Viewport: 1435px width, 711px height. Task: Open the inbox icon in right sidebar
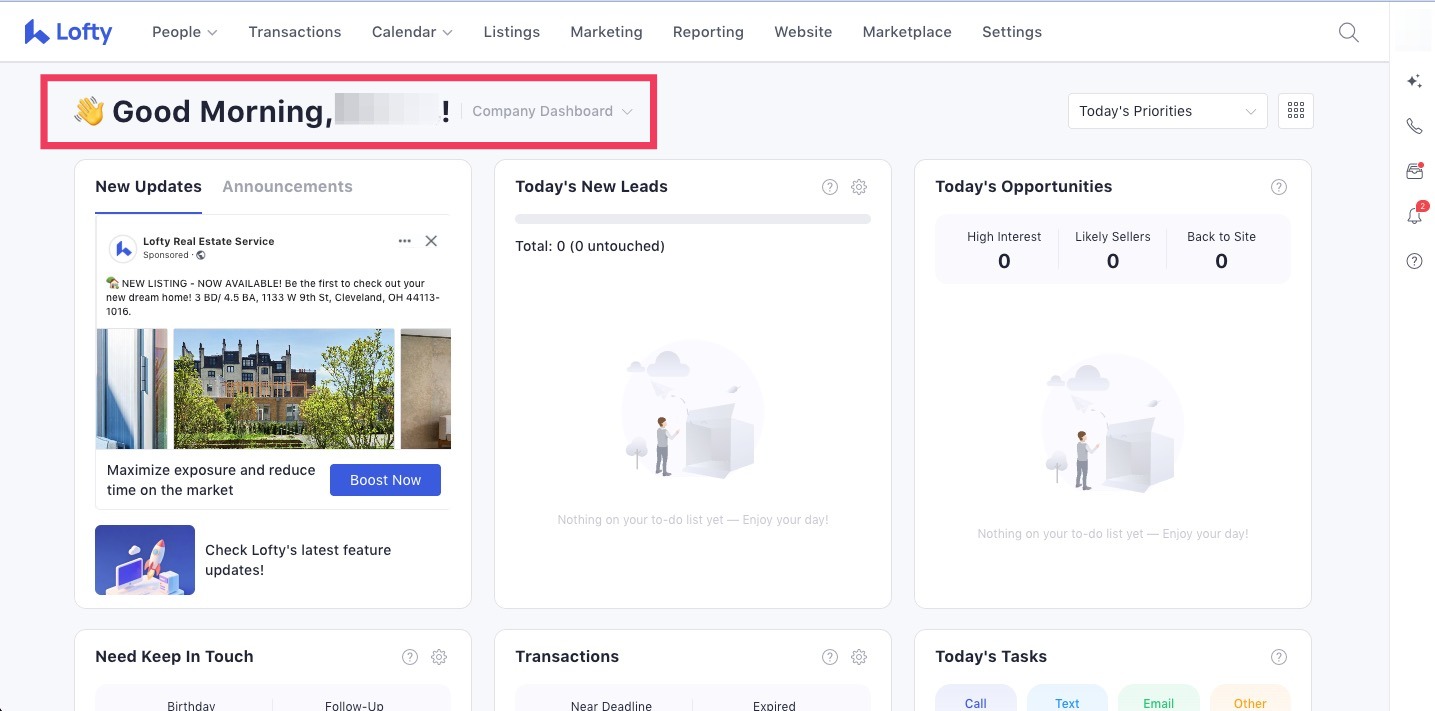(1414, 171)
